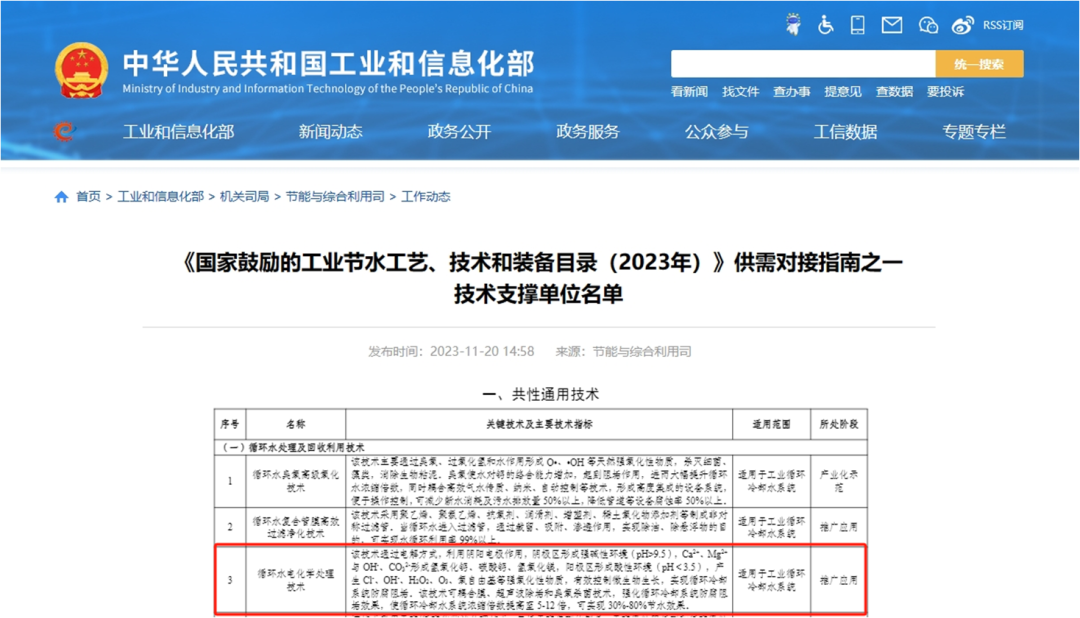This screenshot has width=1080, height=618.
Task: Click the 序号 table header
Action: pyautogui.click(x=230, y=424)
